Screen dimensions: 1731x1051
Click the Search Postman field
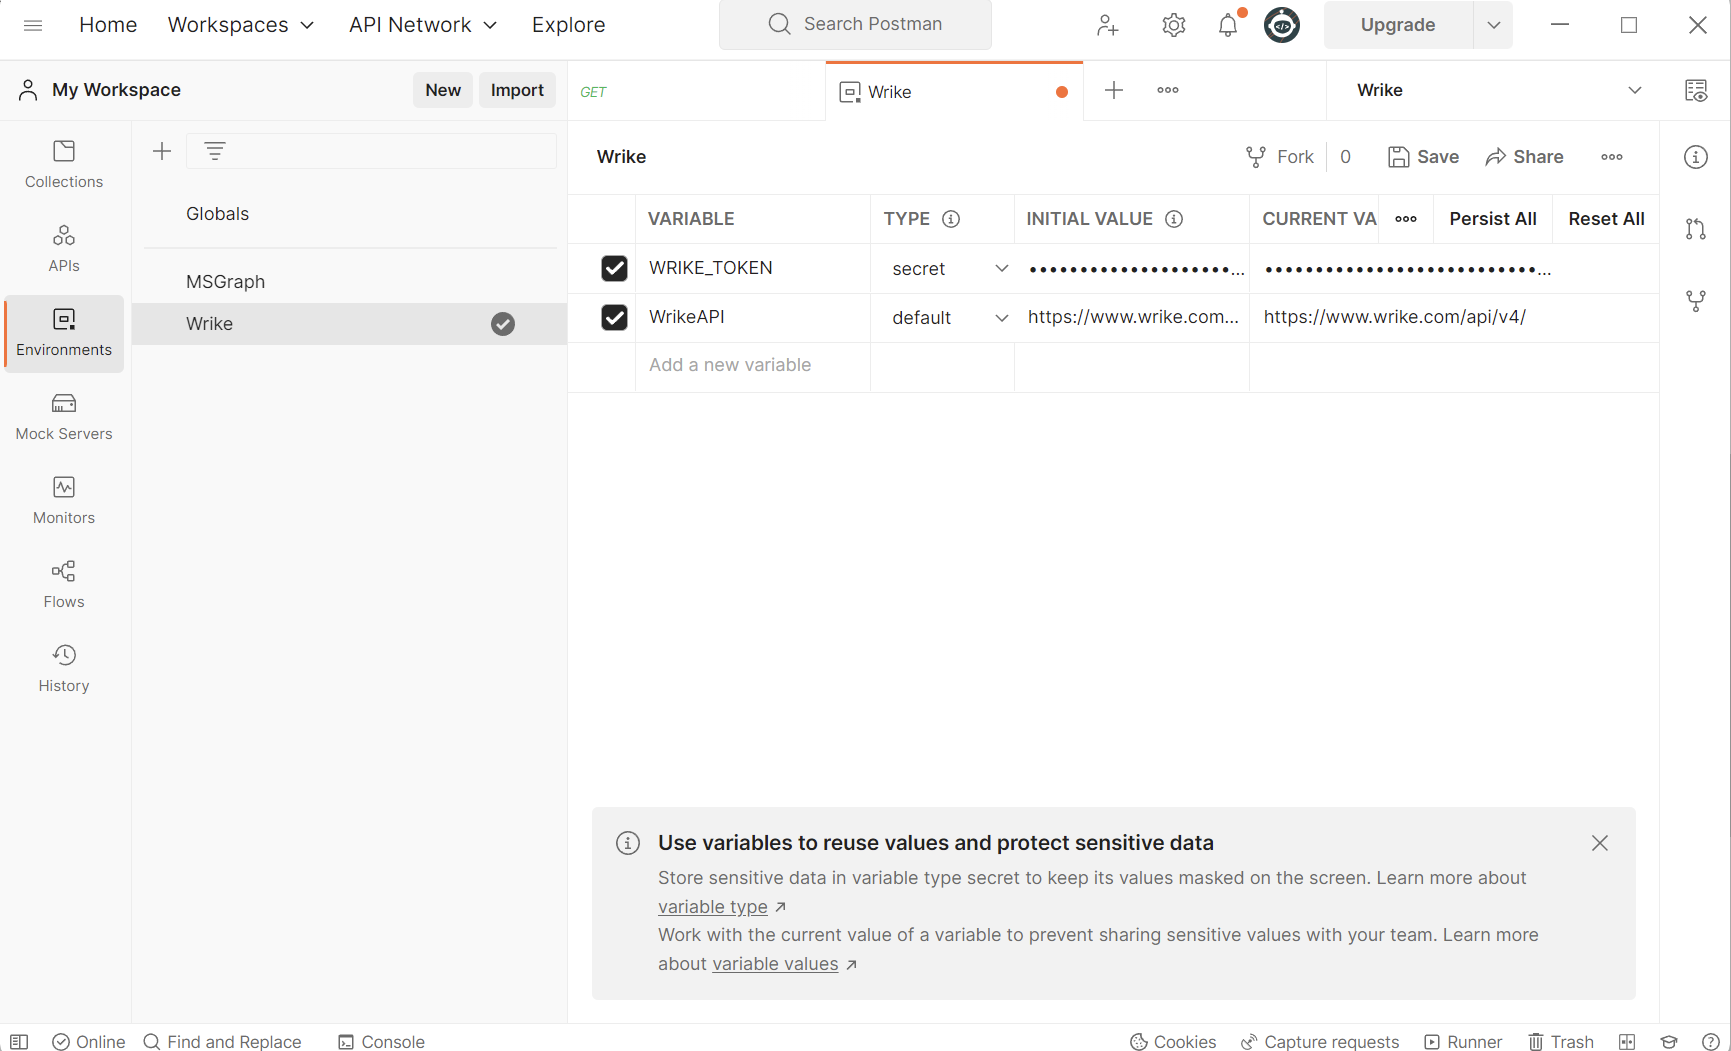pyautogui.click(x=855, y=25)
